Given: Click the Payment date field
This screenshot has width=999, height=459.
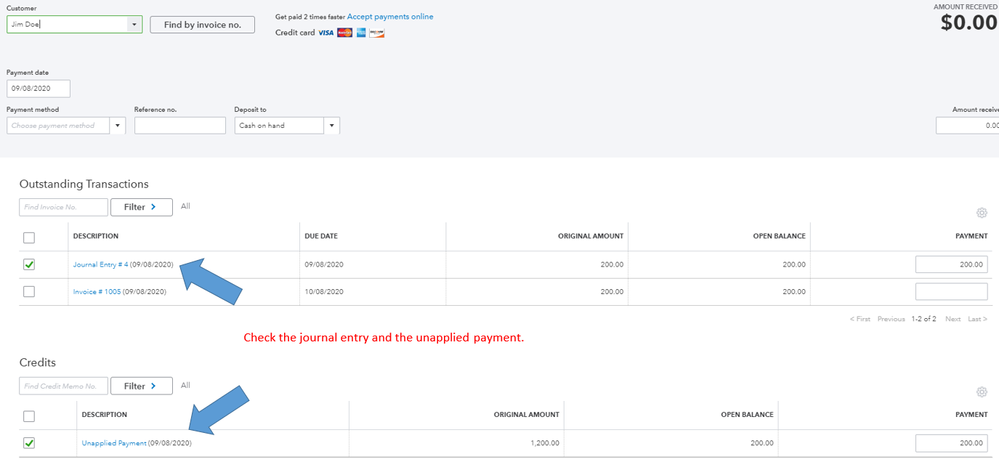Looking at the screenshot, I should (x=38, y=89).
